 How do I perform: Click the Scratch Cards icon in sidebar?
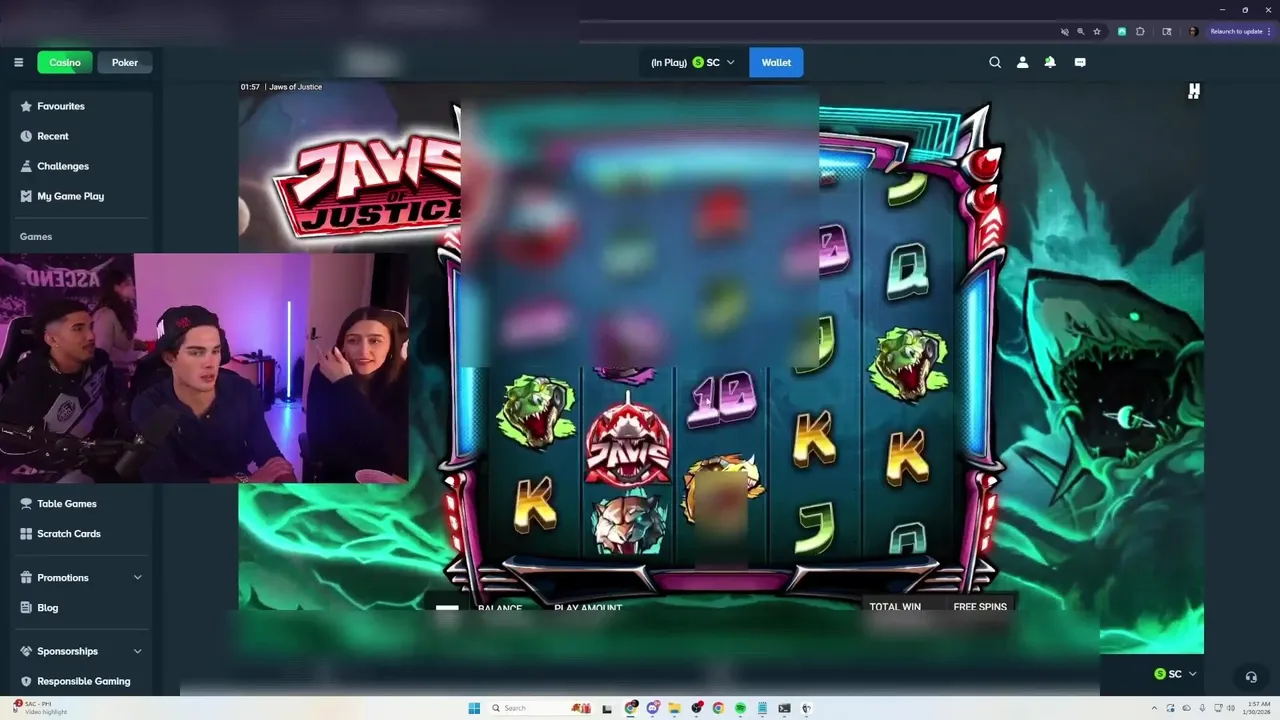click(x=27, y=534)
